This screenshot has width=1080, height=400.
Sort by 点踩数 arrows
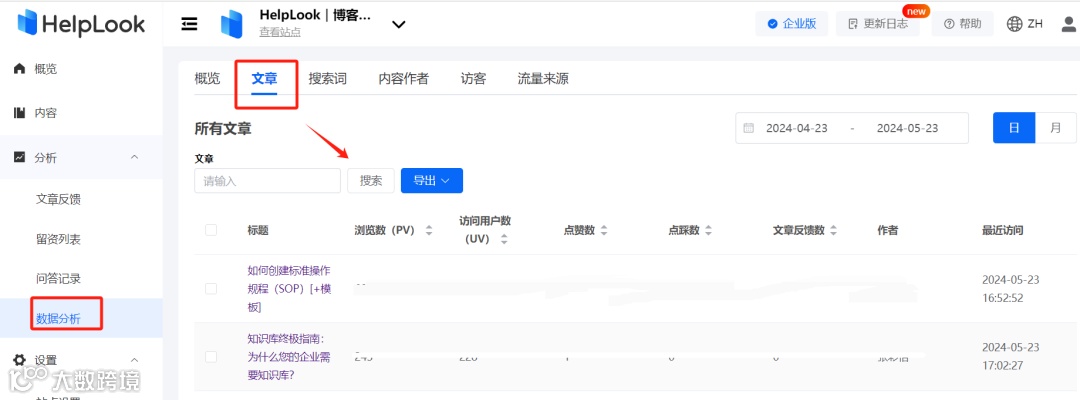click(x=708, y=231)
